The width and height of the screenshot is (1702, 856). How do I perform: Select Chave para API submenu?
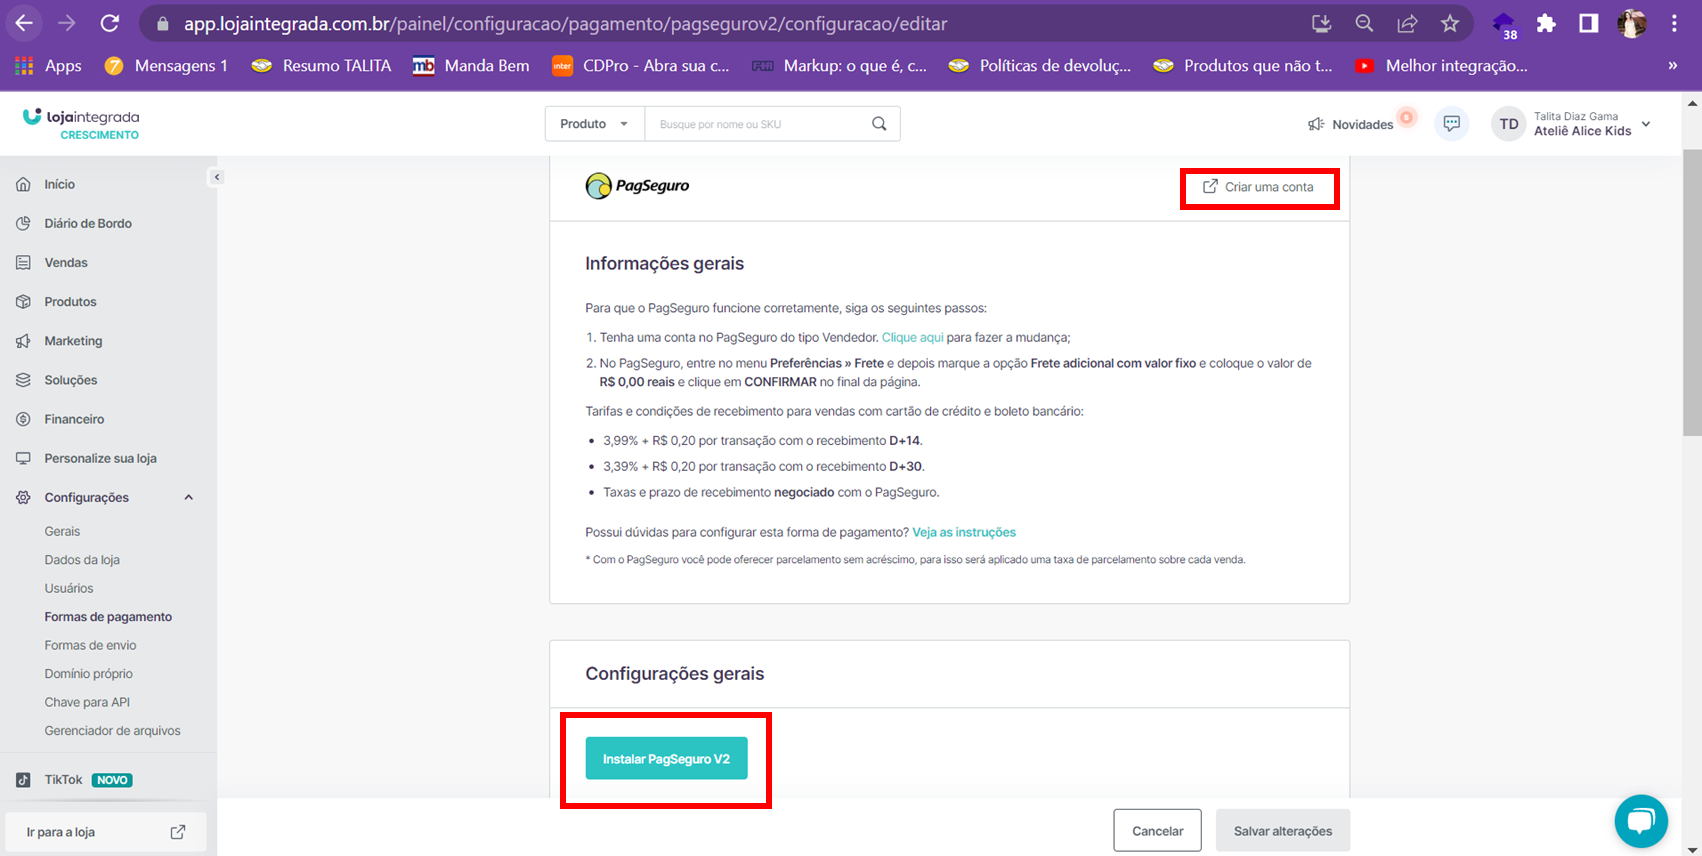[87, 702]
